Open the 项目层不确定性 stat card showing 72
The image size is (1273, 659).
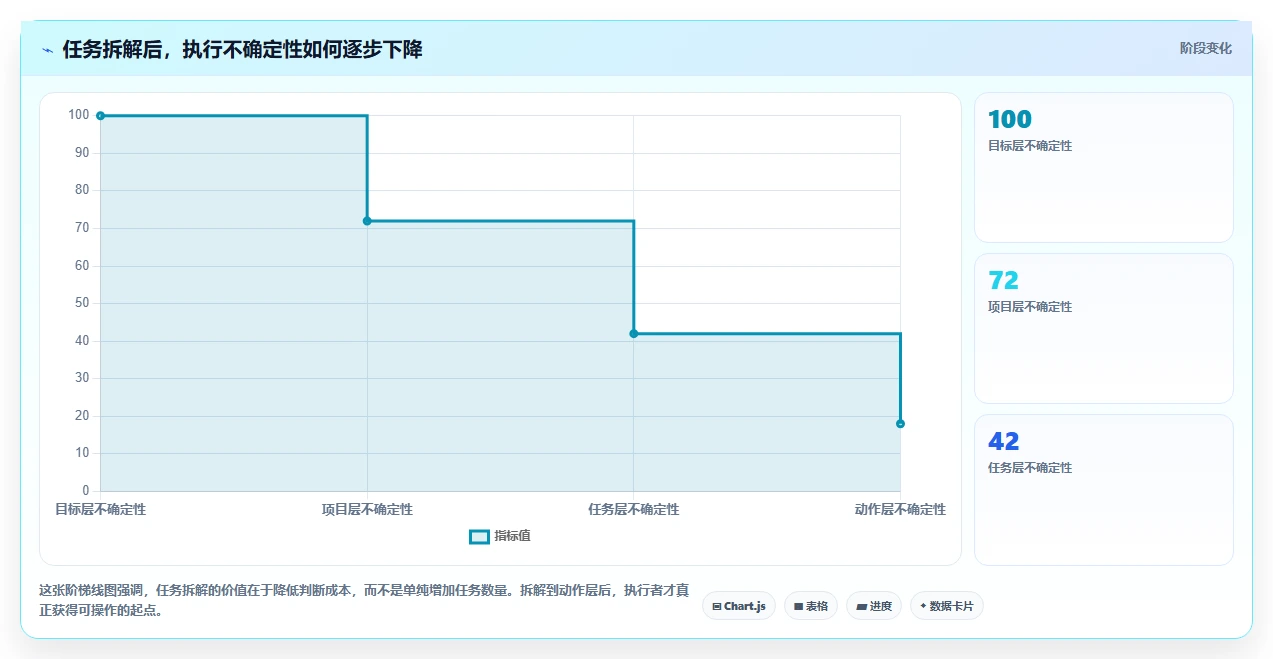point(1104,329)
